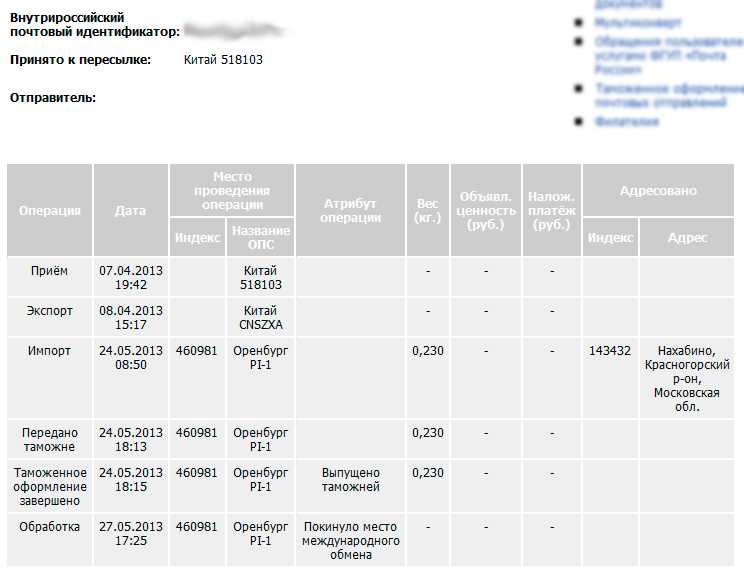The image size is (744, 580).
Task: Click 'Внутрироссийский почтовый идентификатор:' label
Action: [95, 25]
